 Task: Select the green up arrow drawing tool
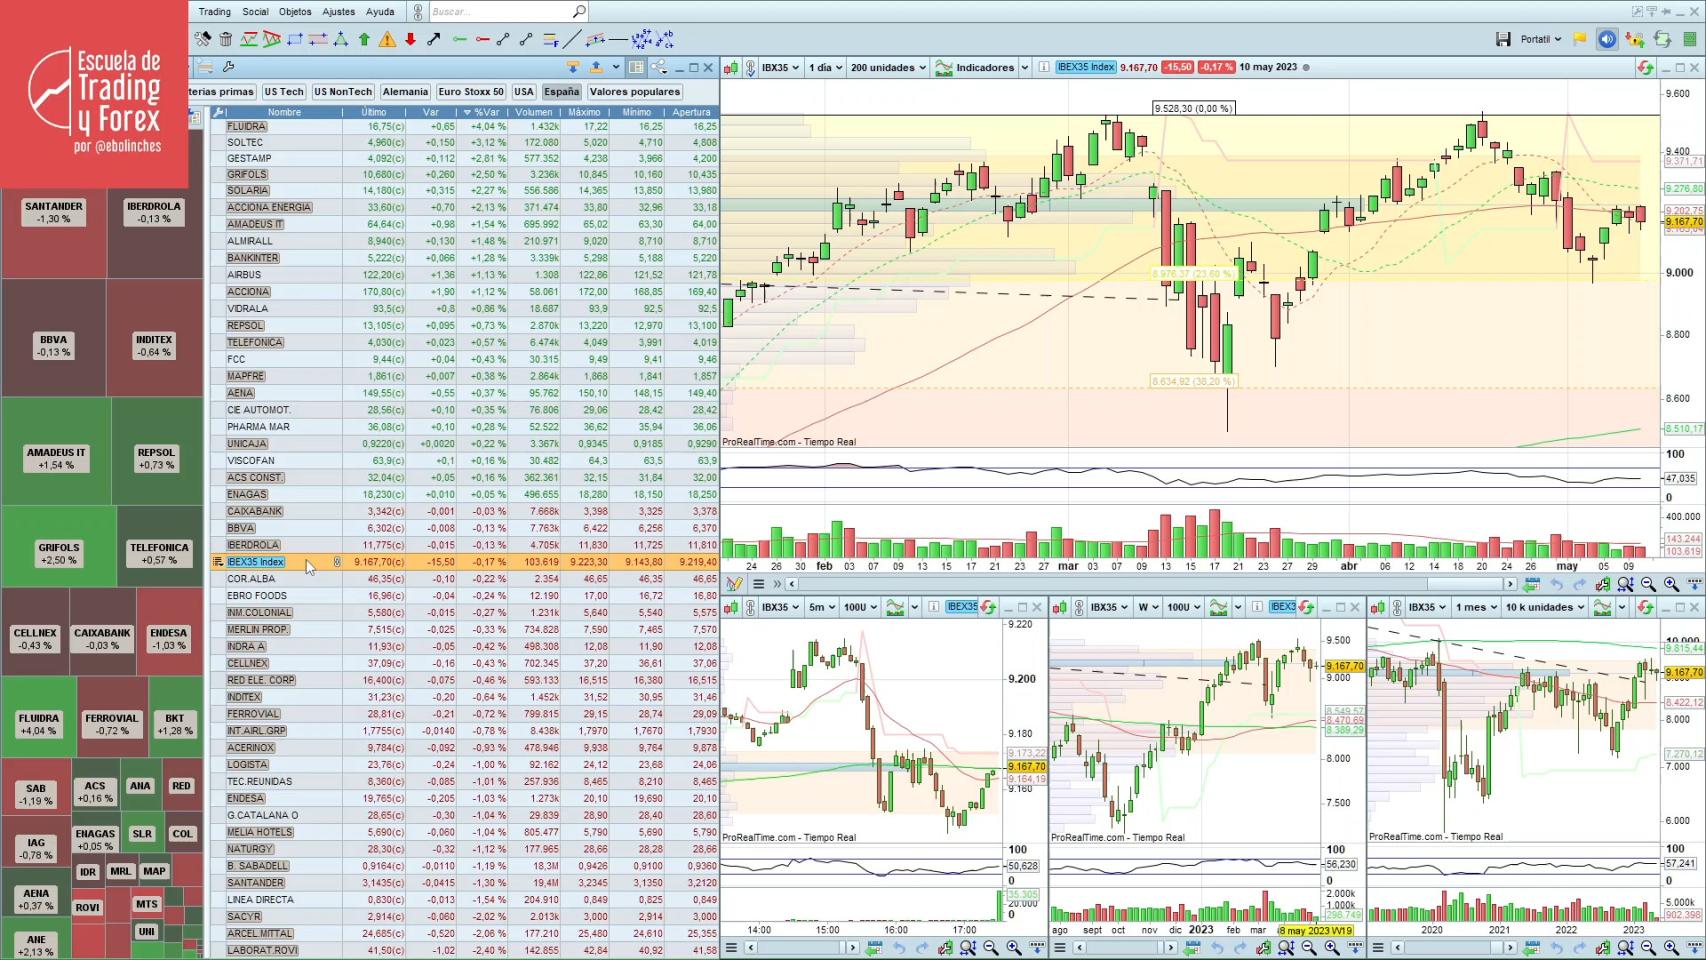click(364, 40)
